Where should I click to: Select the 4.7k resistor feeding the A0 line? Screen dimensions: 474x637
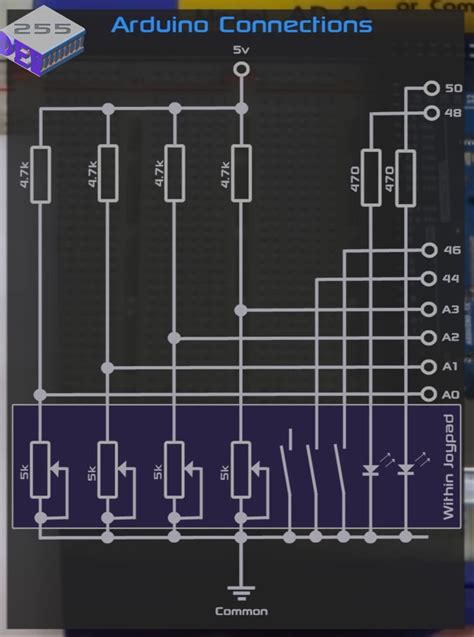point(41,175)
